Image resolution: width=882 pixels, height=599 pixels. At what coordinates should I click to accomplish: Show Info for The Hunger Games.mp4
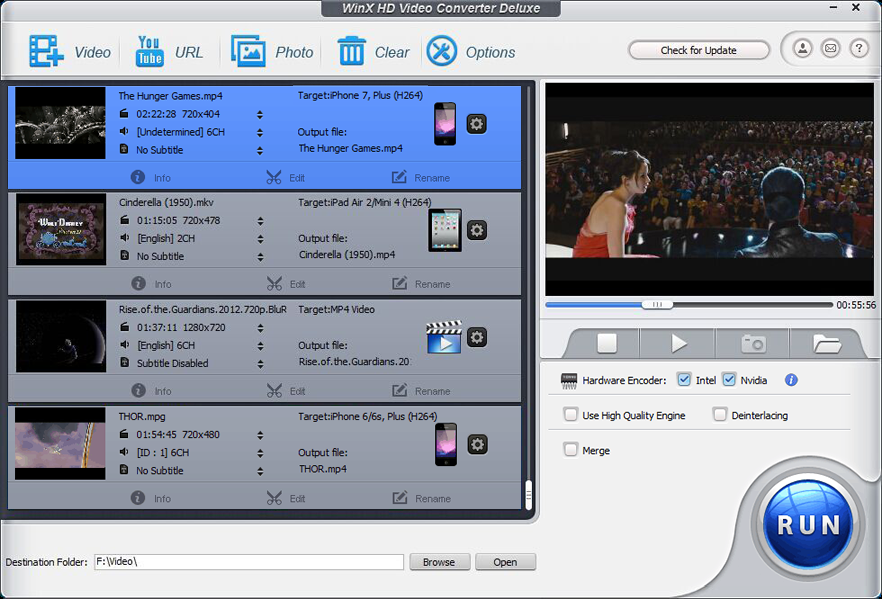tap(151, 178)
